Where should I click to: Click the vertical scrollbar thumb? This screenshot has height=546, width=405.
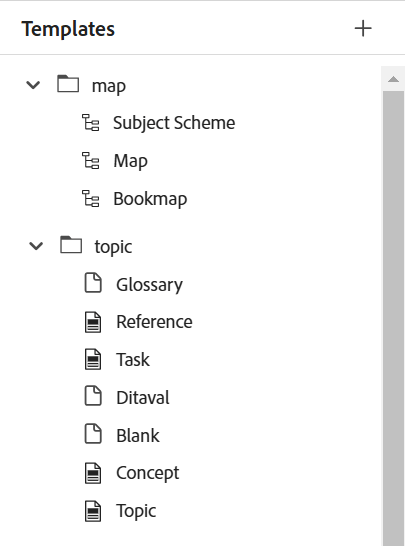click(394, 318)
